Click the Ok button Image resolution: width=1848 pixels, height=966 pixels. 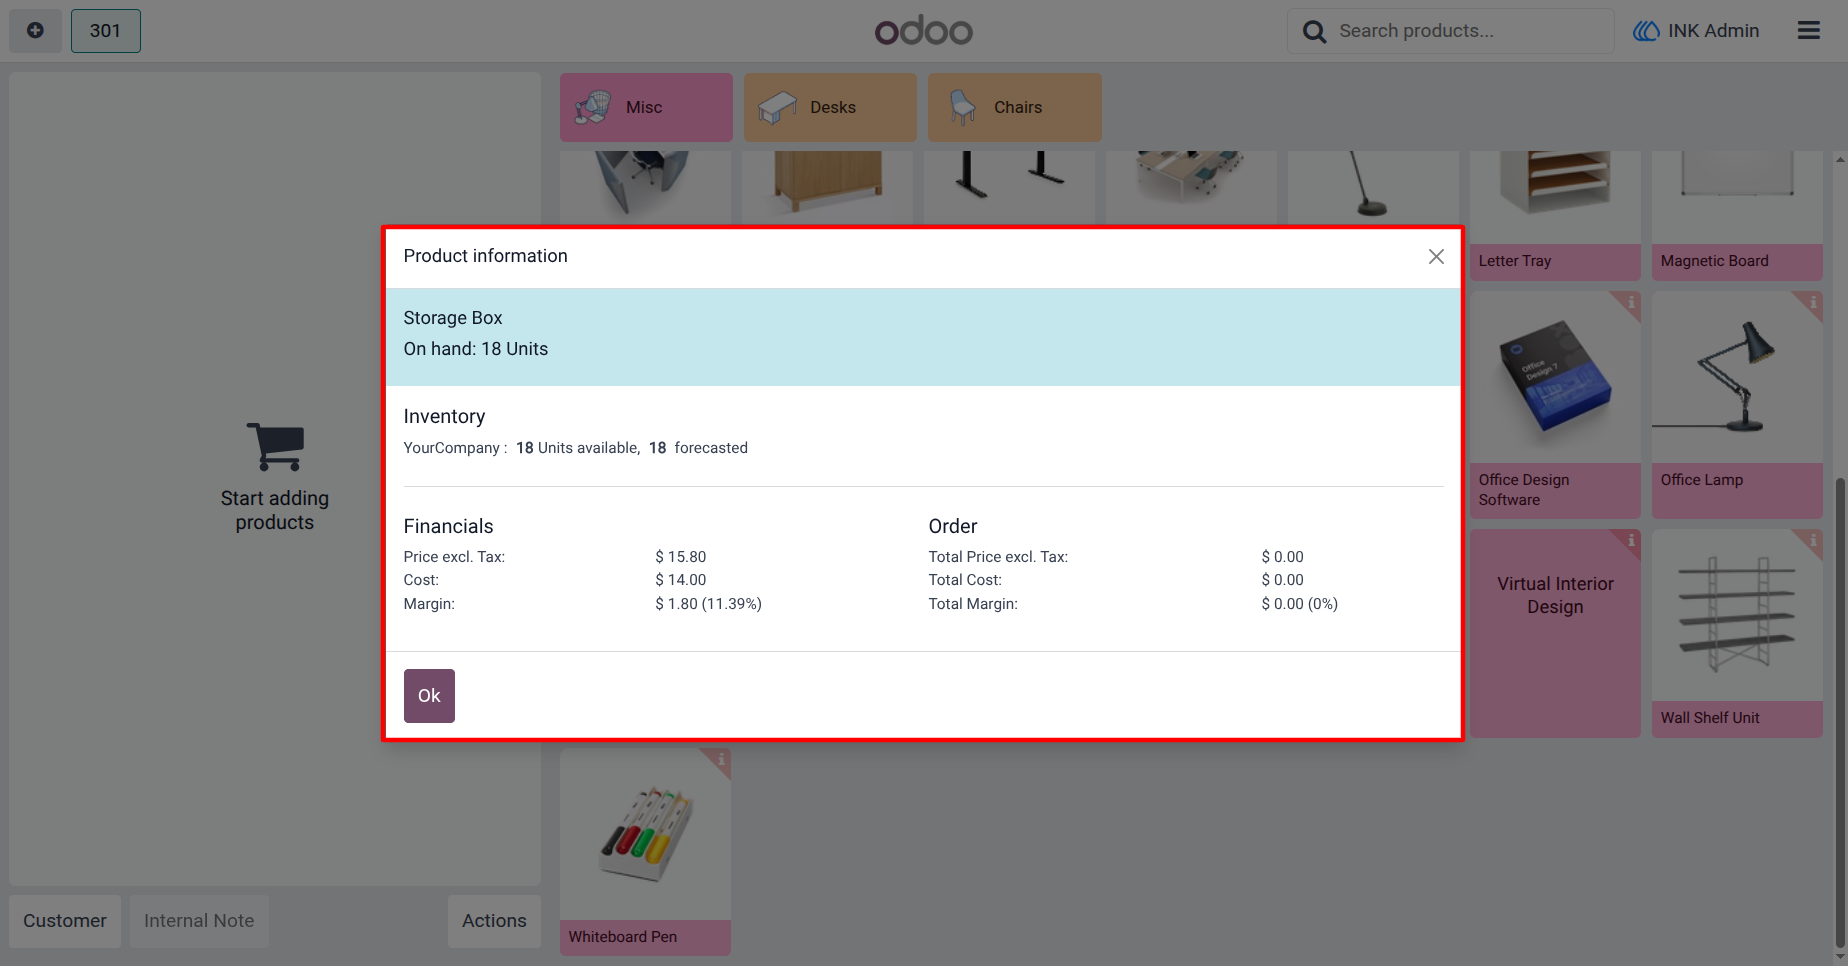(x=429, y=696)
